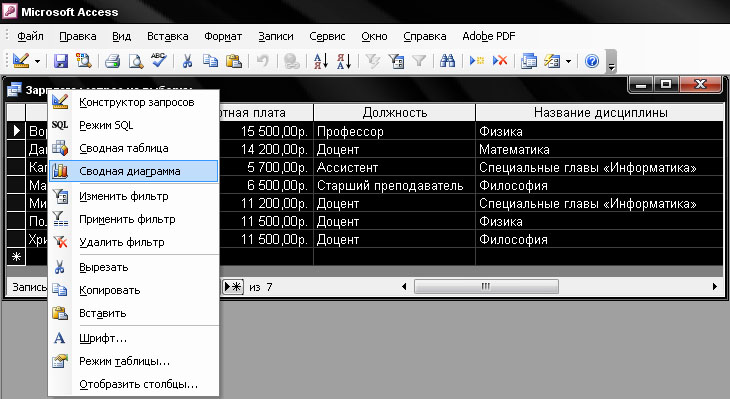
Task: Click the Database window toolbar icon
Action: [528, 61]
